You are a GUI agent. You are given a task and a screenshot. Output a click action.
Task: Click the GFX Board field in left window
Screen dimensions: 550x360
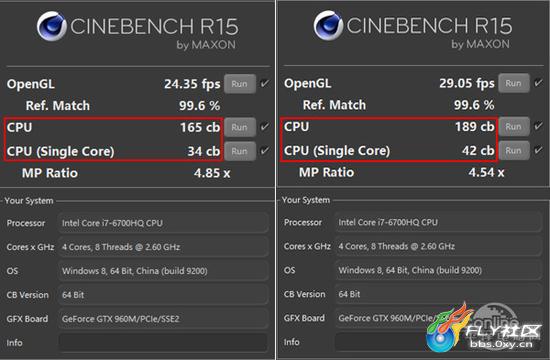163,319
